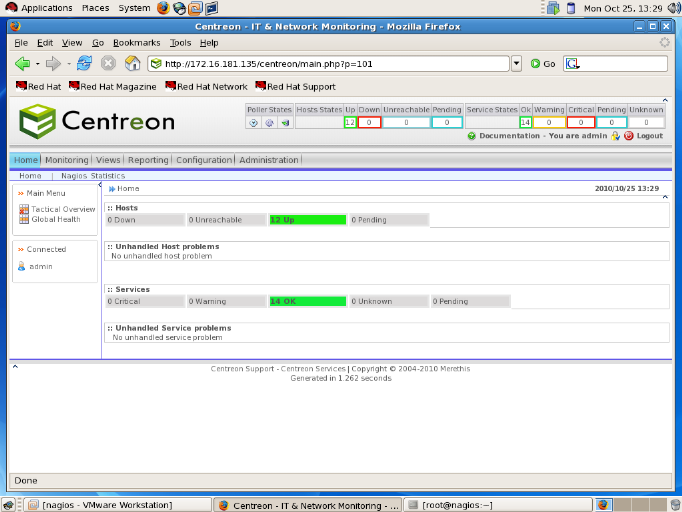
Task: Click the Centreon Support footer link
Action: click(x=242, y=369)
